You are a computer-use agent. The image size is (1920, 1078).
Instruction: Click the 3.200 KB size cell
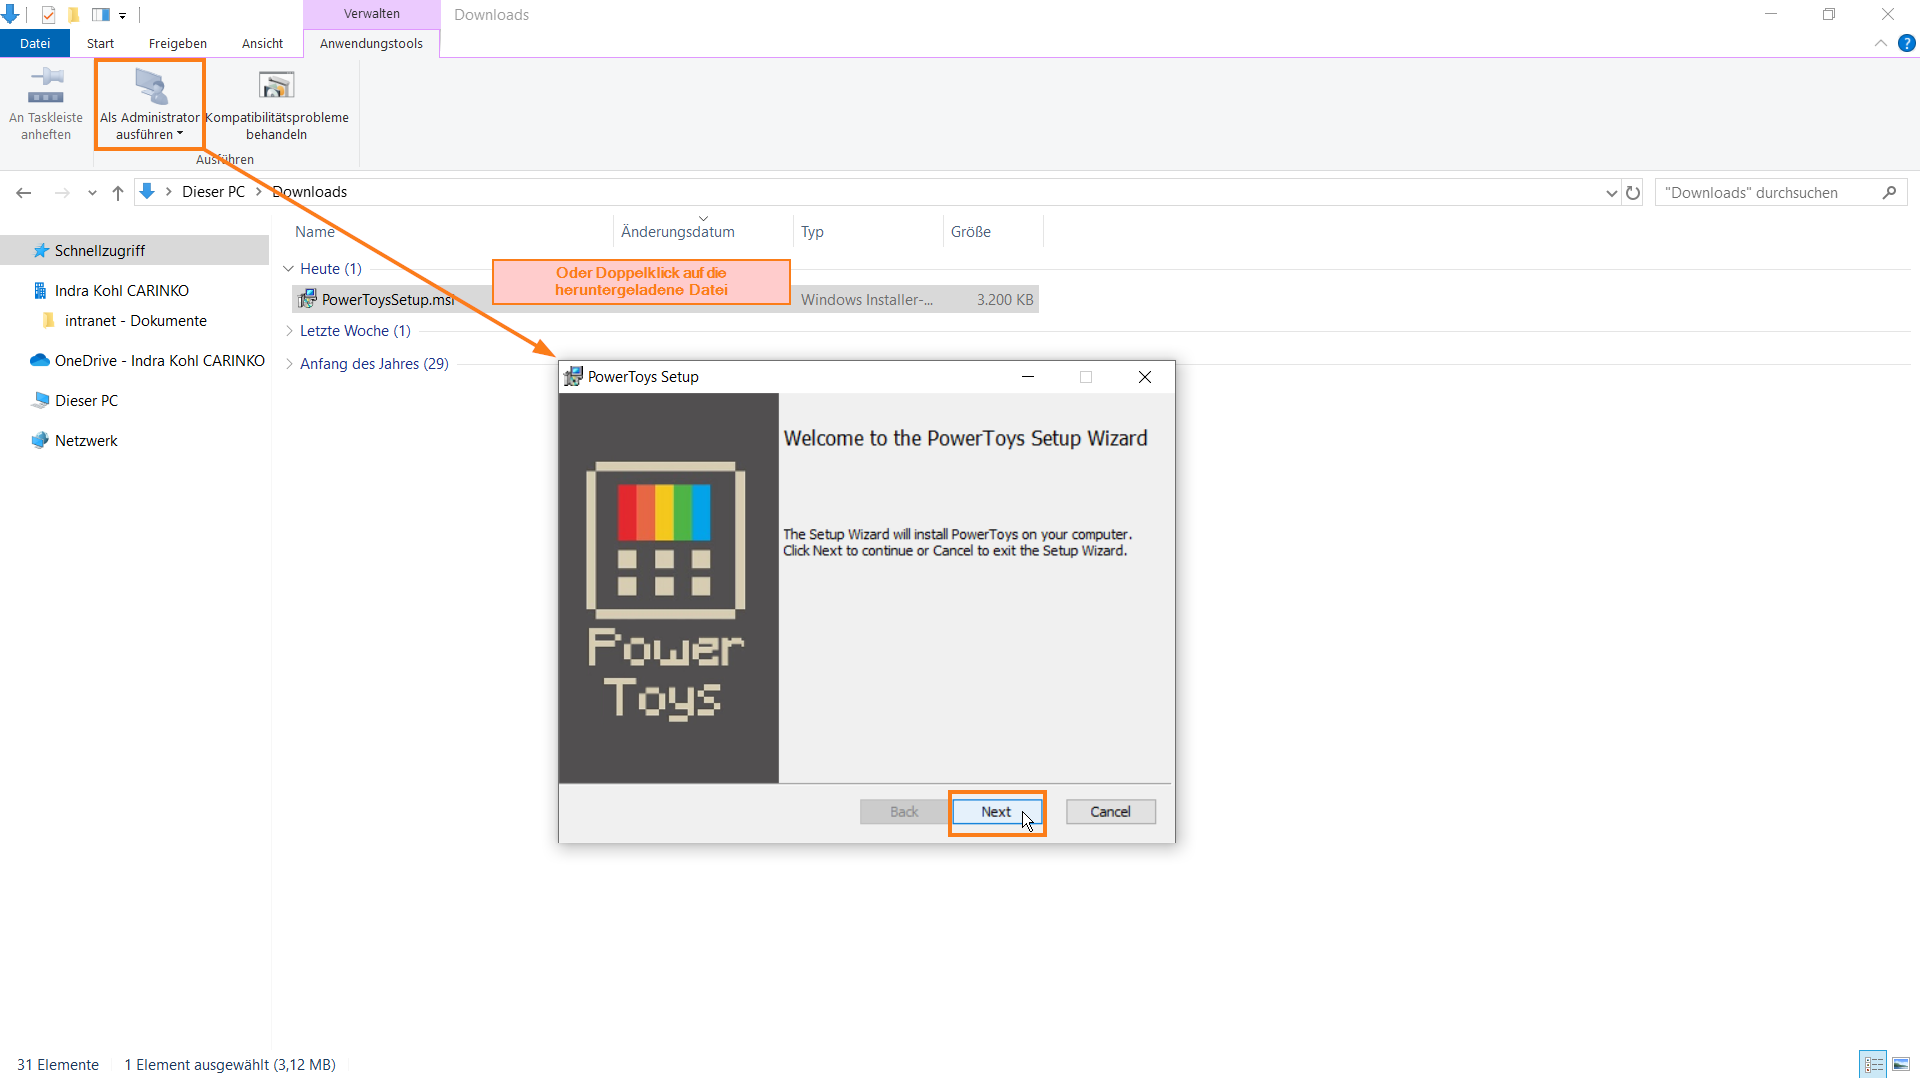pyautogui.click(x=1005, y=300)
